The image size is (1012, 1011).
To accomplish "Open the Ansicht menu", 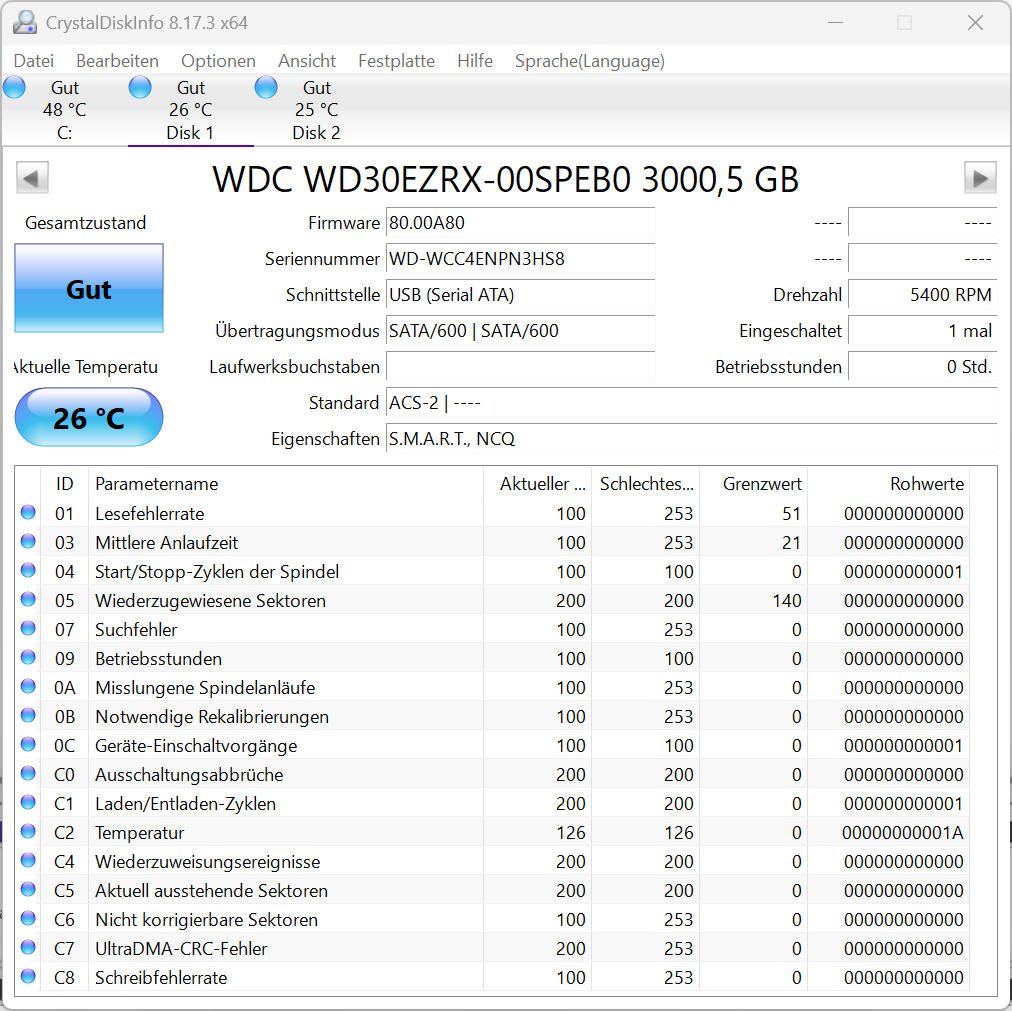I will tap(307, 61).
